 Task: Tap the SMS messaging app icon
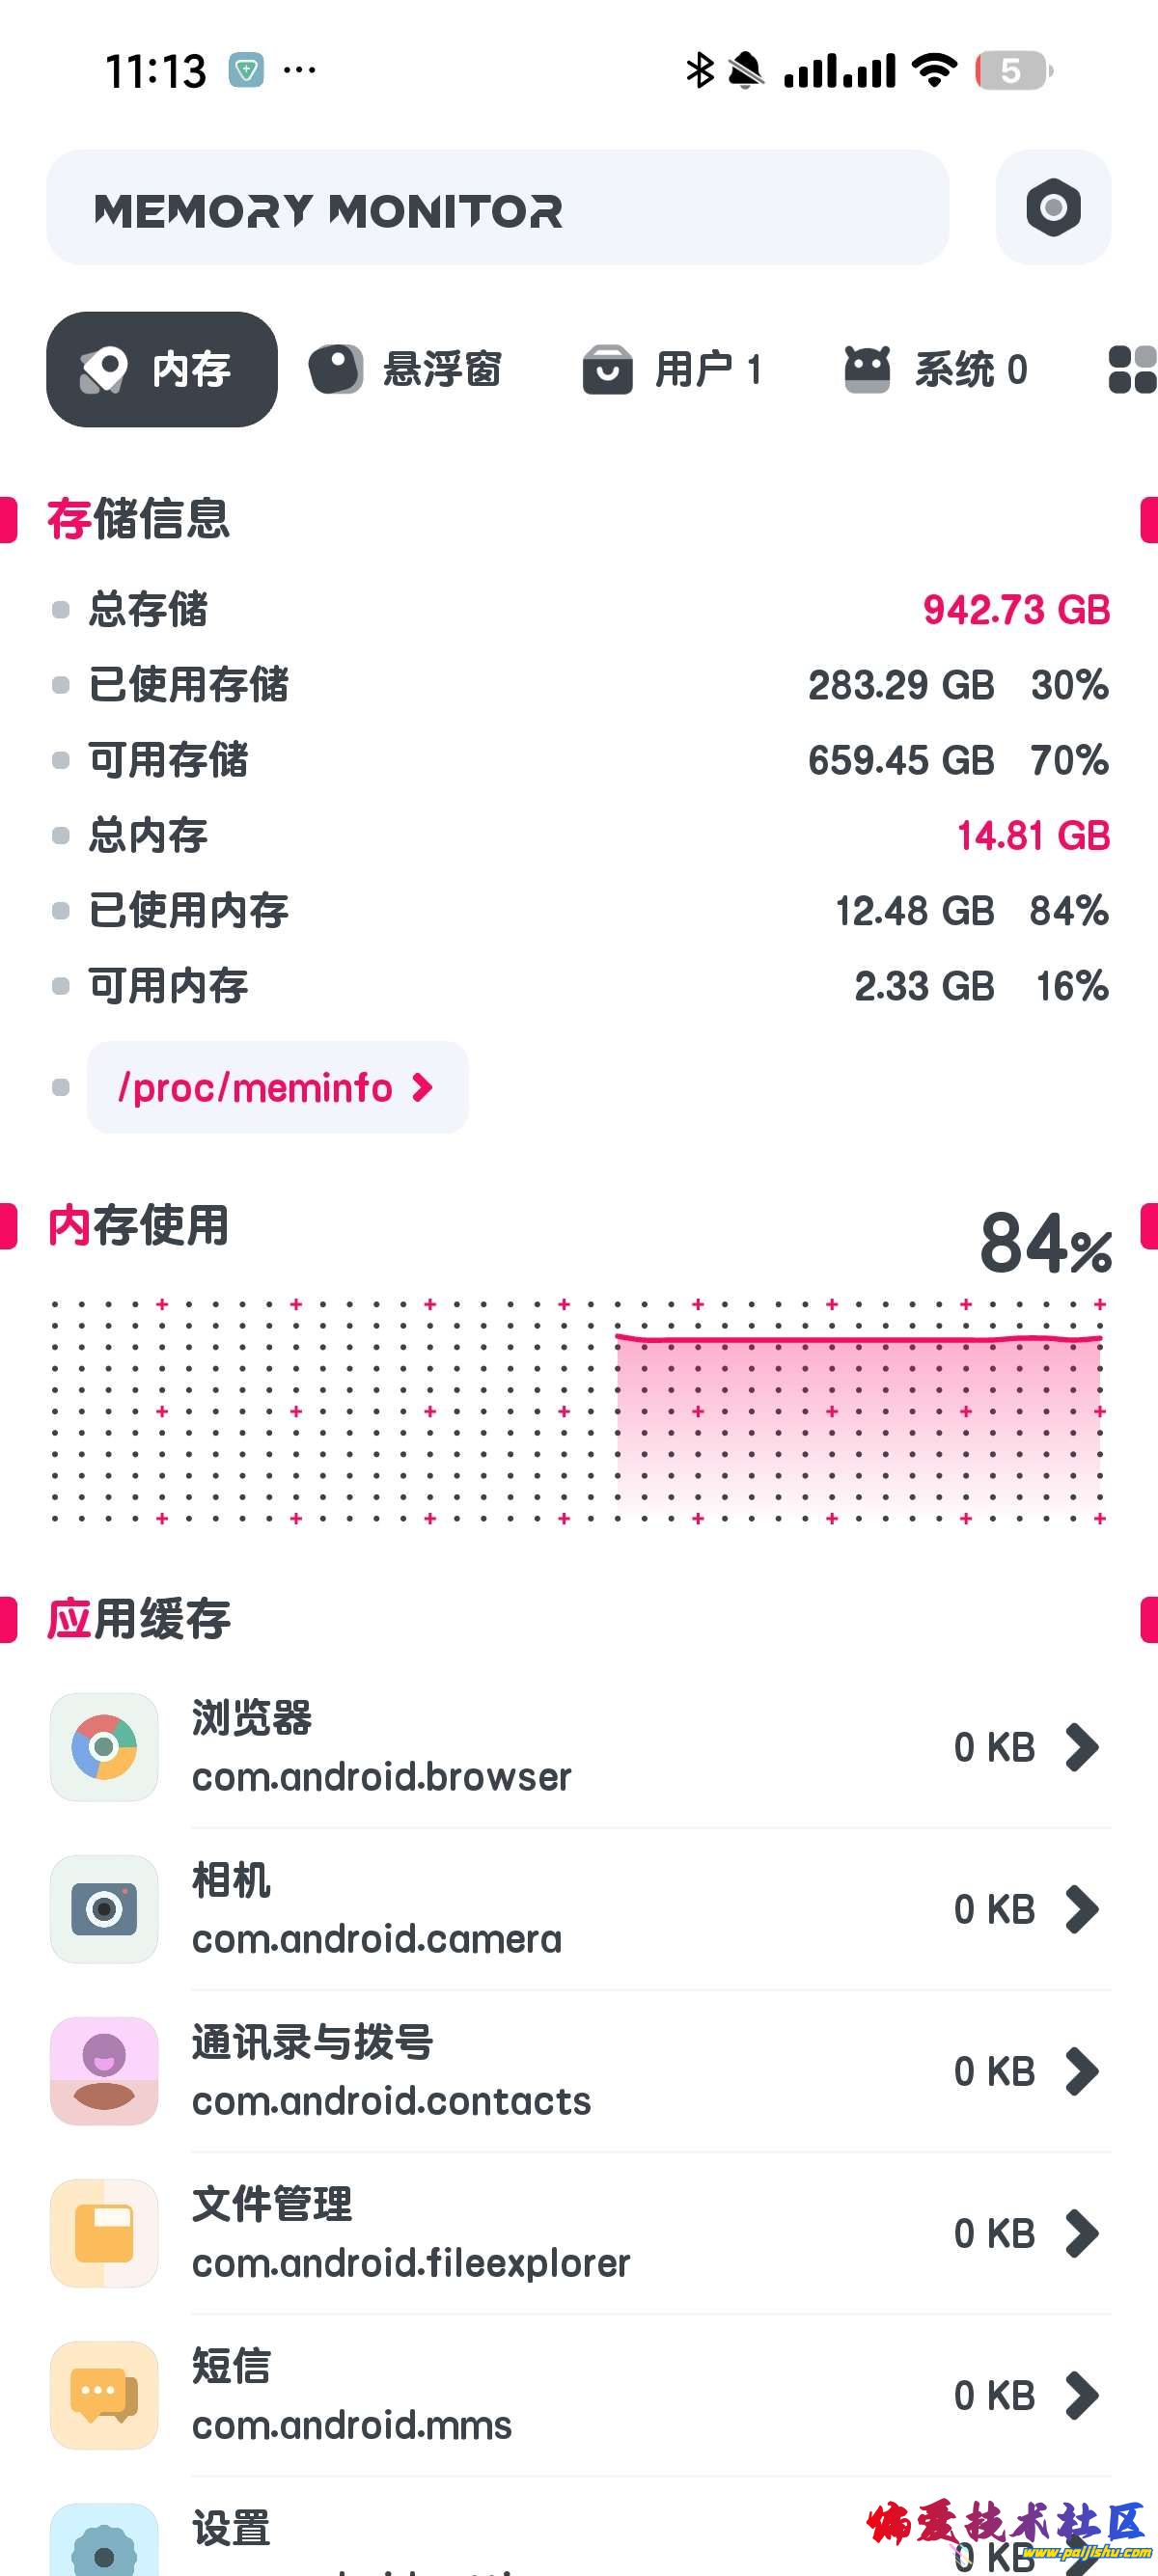pos(104,2395)
